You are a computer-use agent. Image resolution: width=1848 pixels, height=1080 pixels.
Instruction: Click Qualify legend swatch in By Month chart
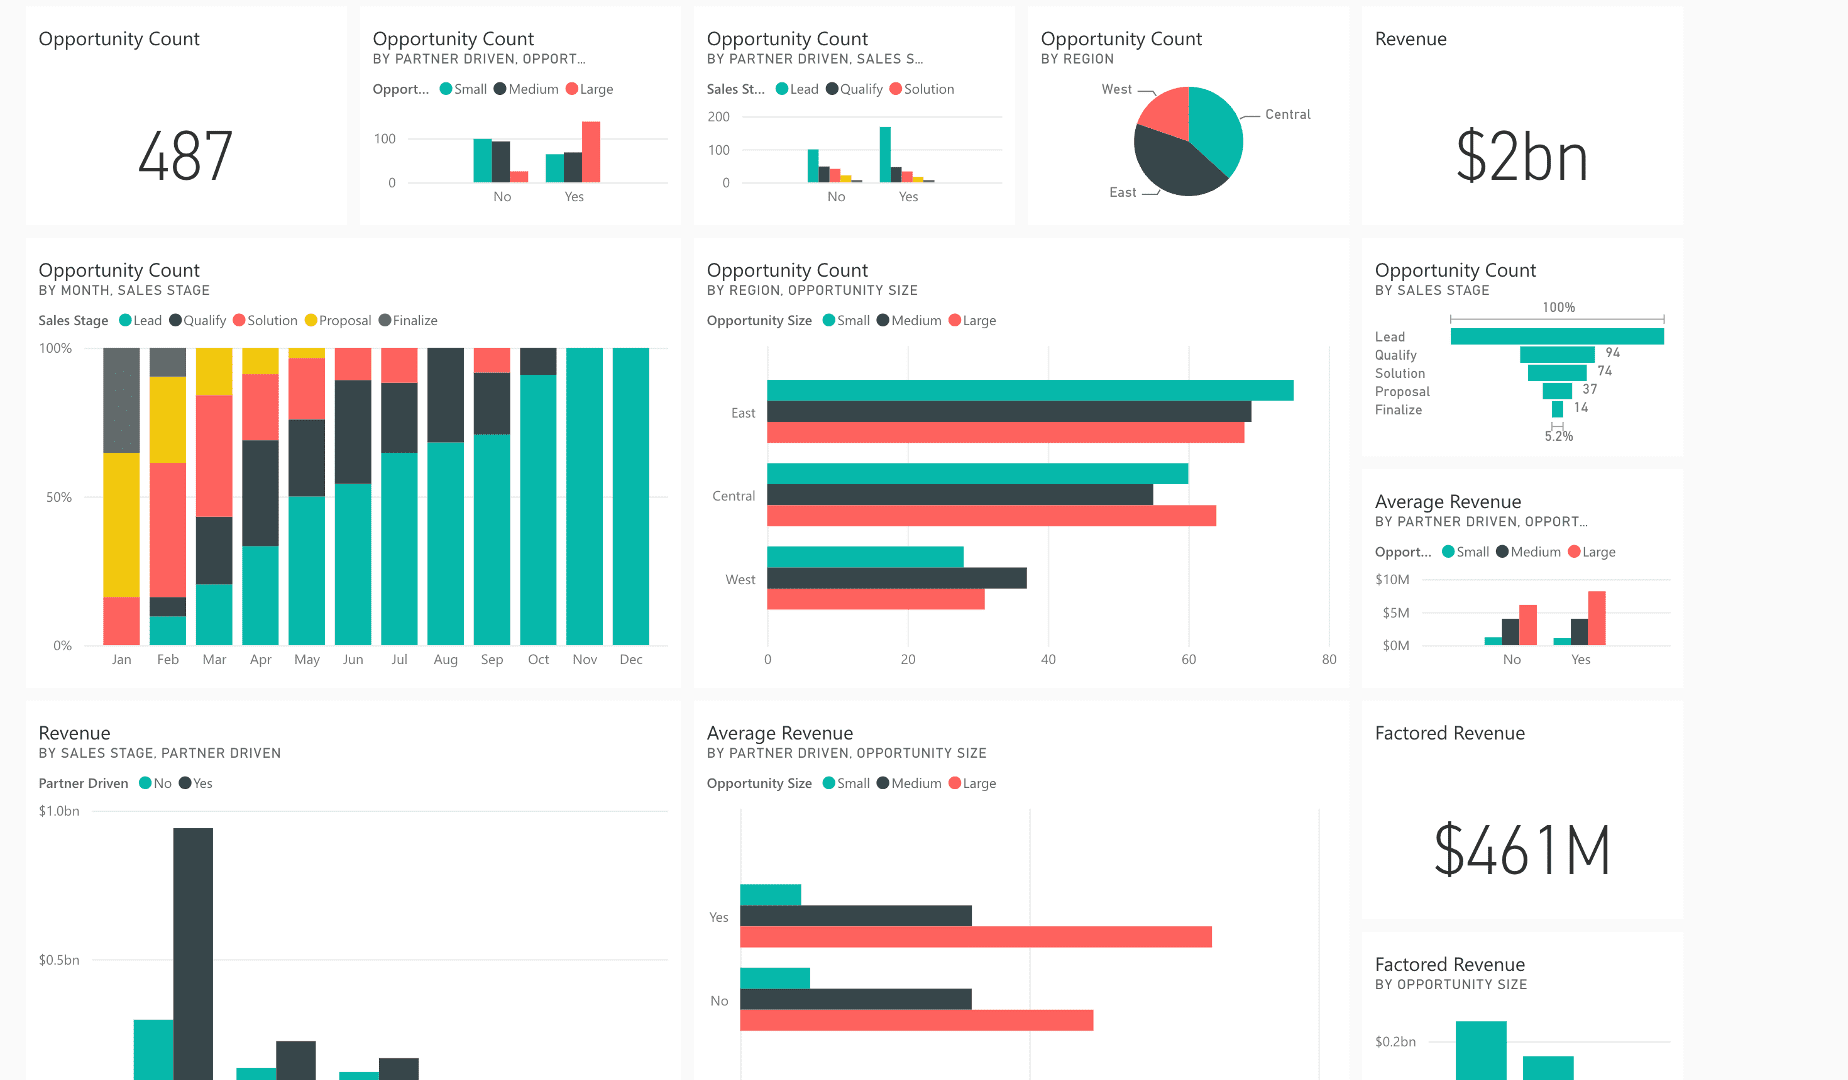click(176, 320)
